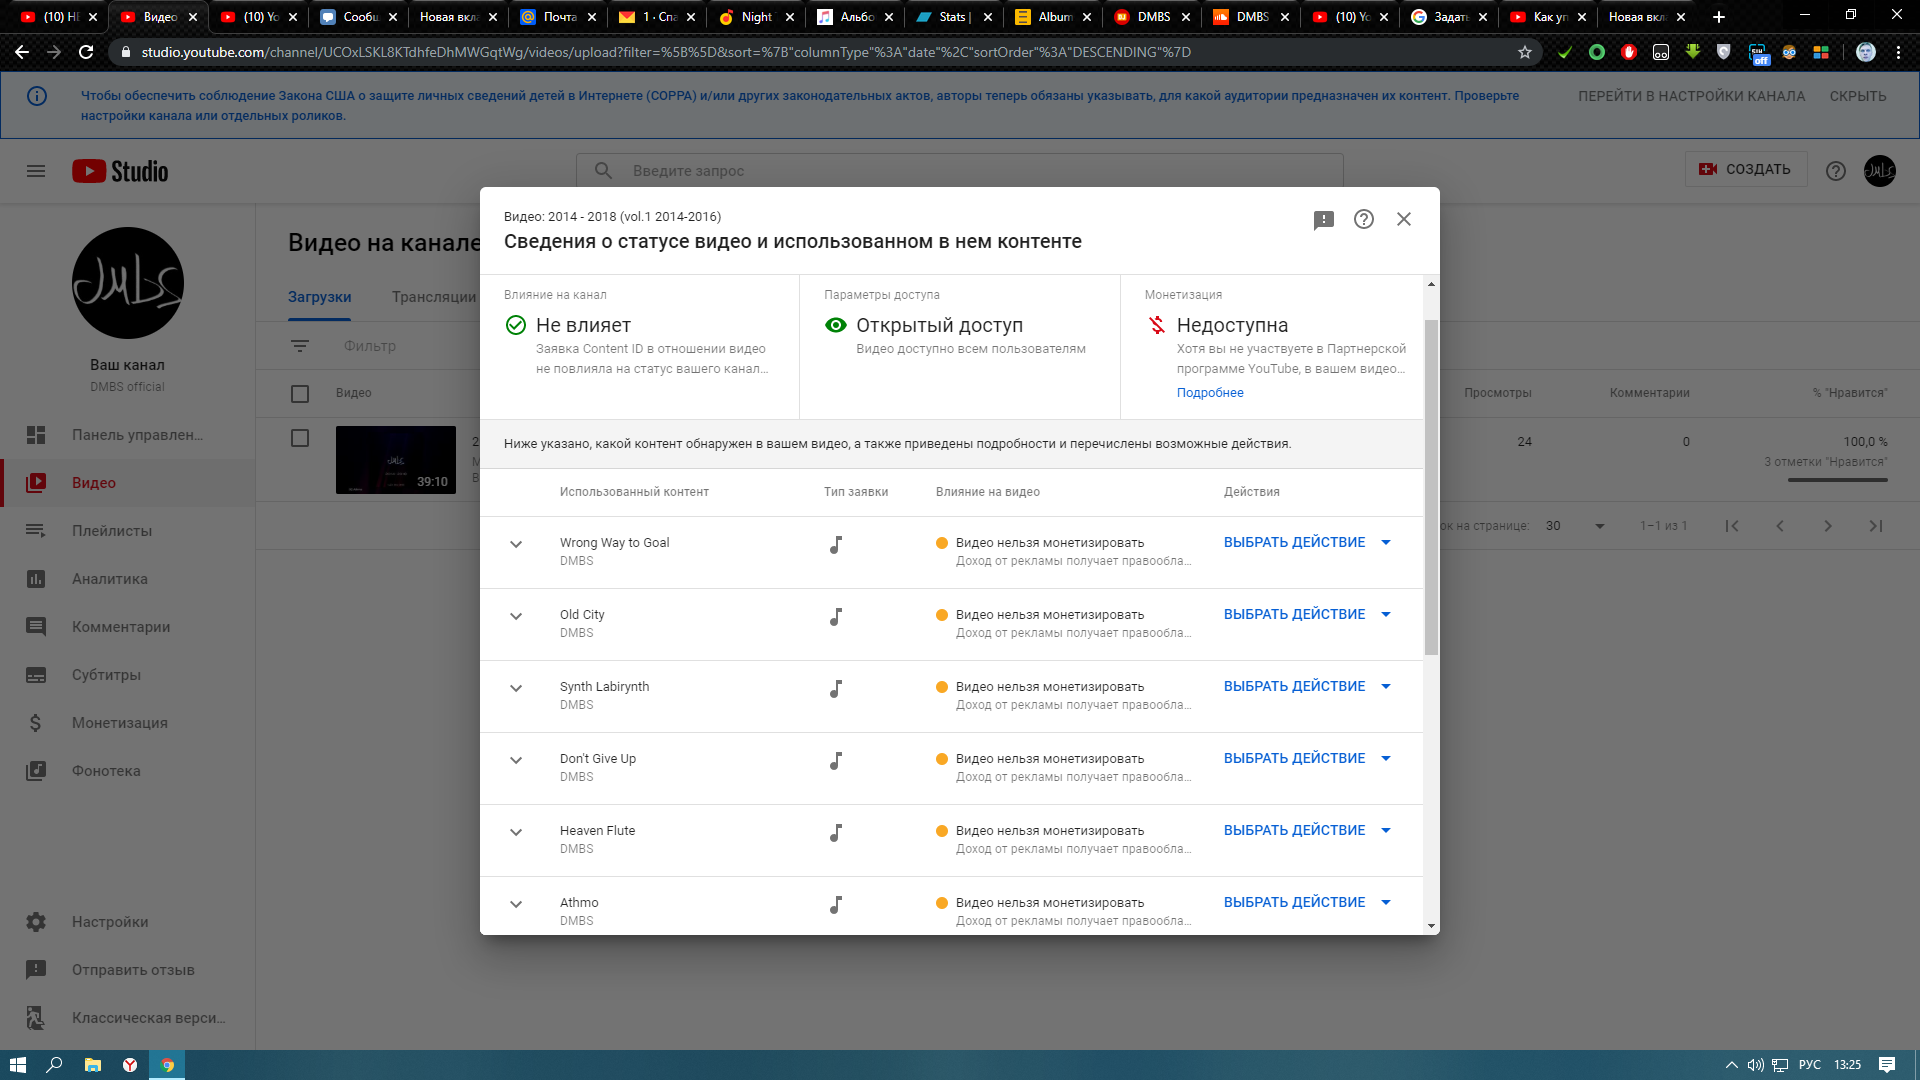Screen dimensions: 1920x1080
Task: Reload the page in Chrome
Action: (x=86, y=52)
